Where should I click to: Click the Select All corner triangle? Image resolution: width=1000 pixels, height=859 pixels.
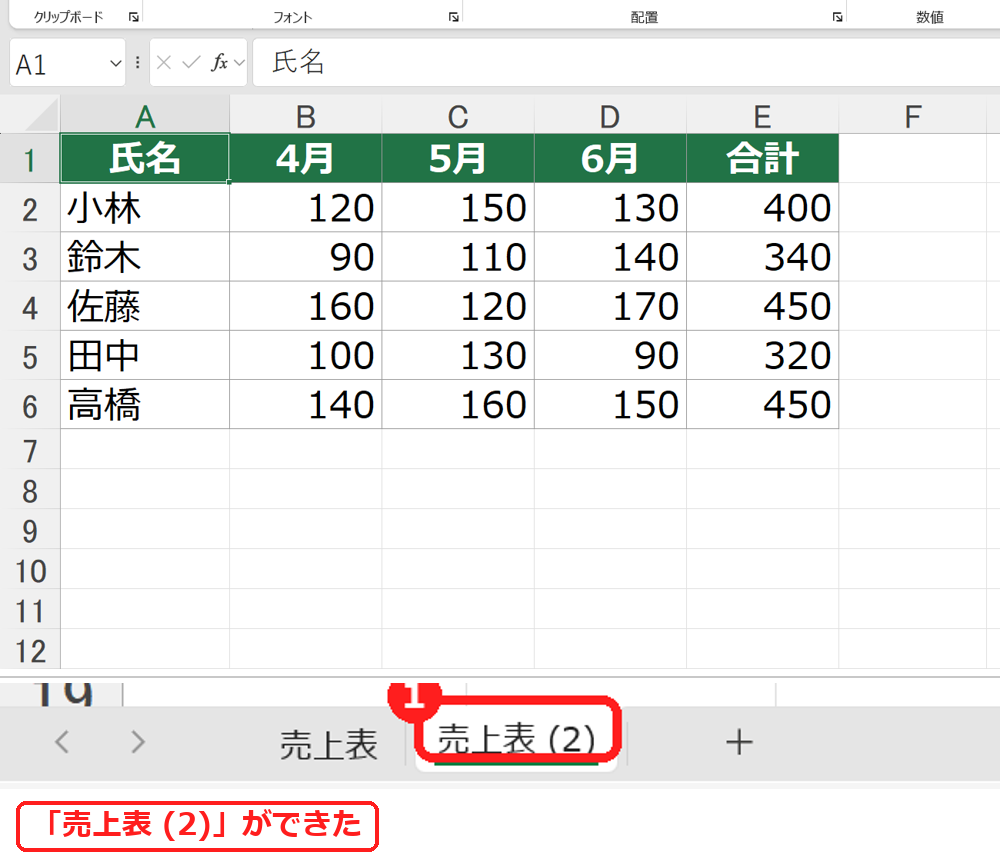(x=41, y=115)
